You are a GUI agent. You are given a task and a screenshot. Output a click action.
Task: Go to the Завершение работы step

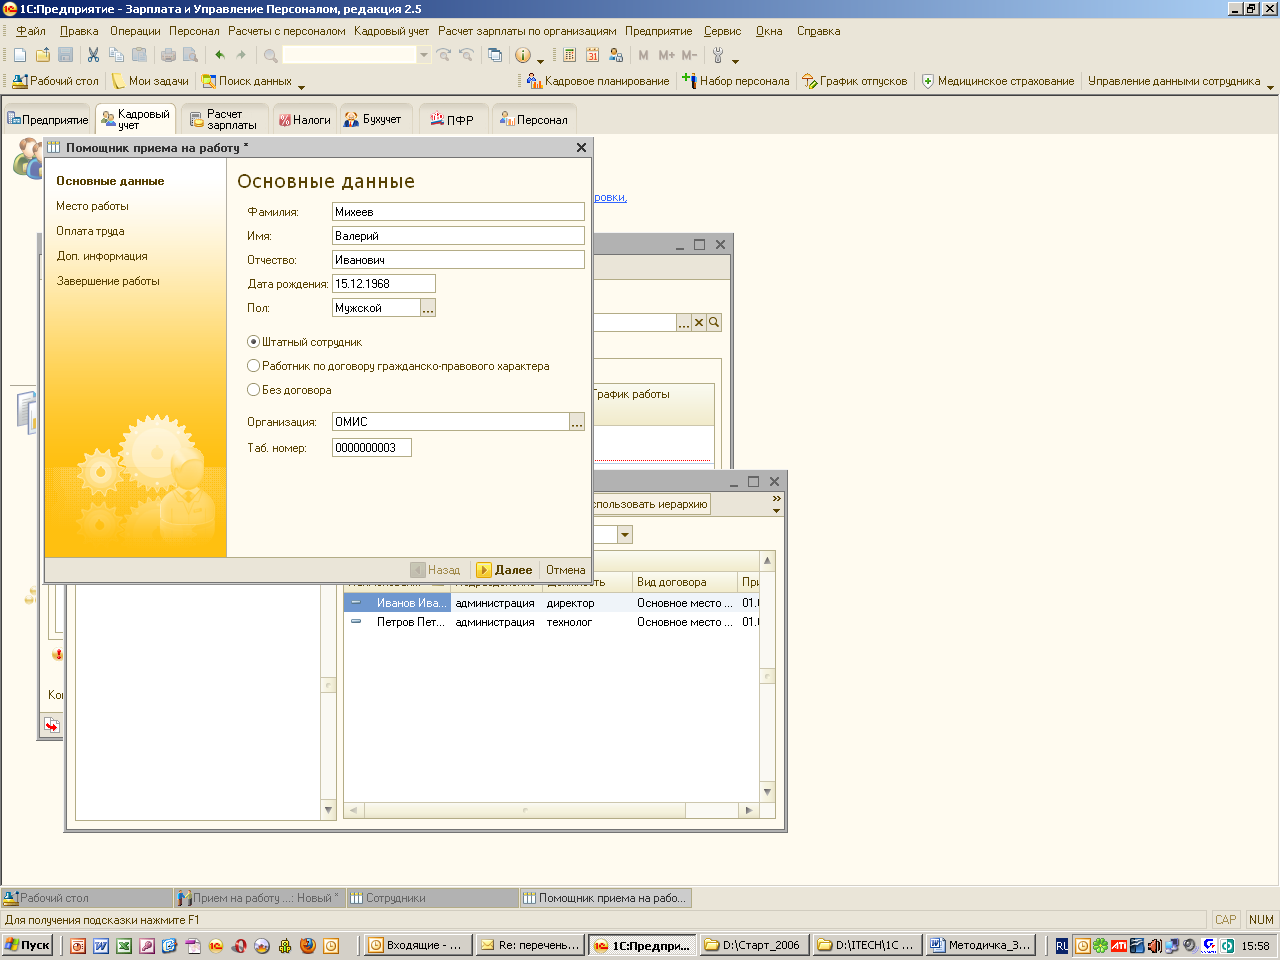pyautogui.click(x=108, y=281)
